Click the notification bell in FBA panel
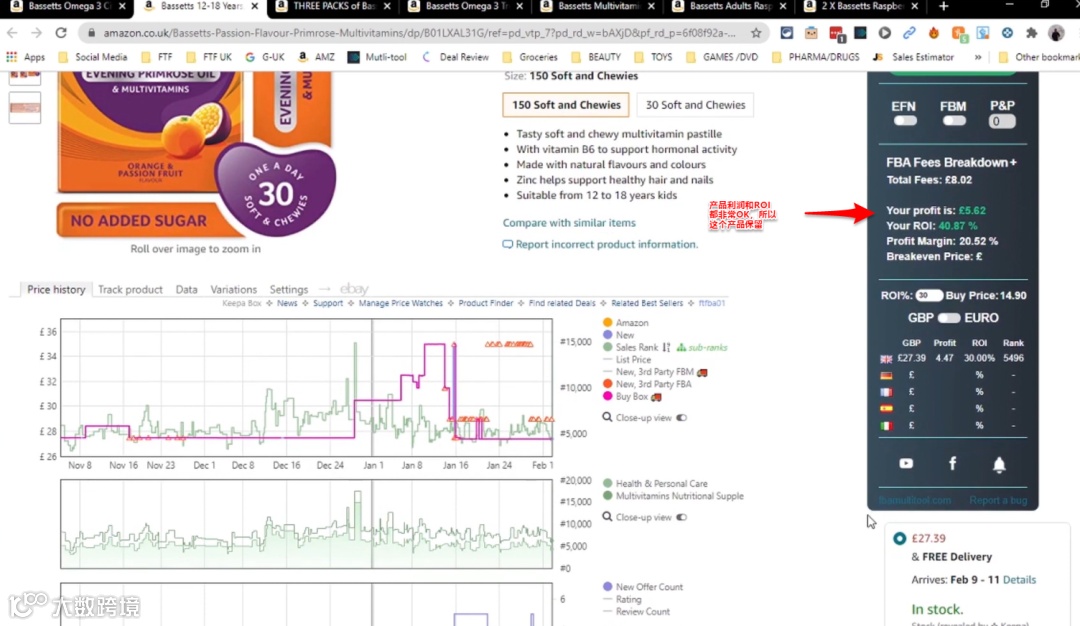Screen dimensions: 1080x626 (x=999, y=464)
